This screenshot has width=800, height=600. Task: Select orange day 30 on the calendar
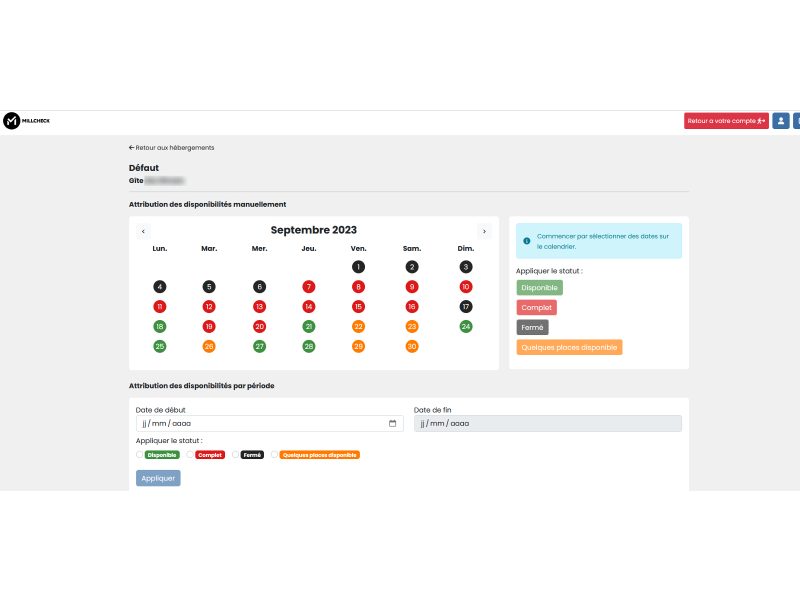point(412,346)
